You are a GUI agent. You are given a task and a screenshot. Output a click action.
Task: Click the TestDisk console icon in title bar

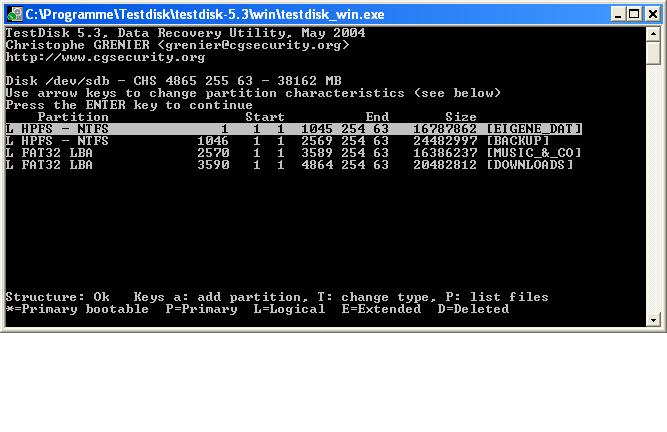[14, 14]
